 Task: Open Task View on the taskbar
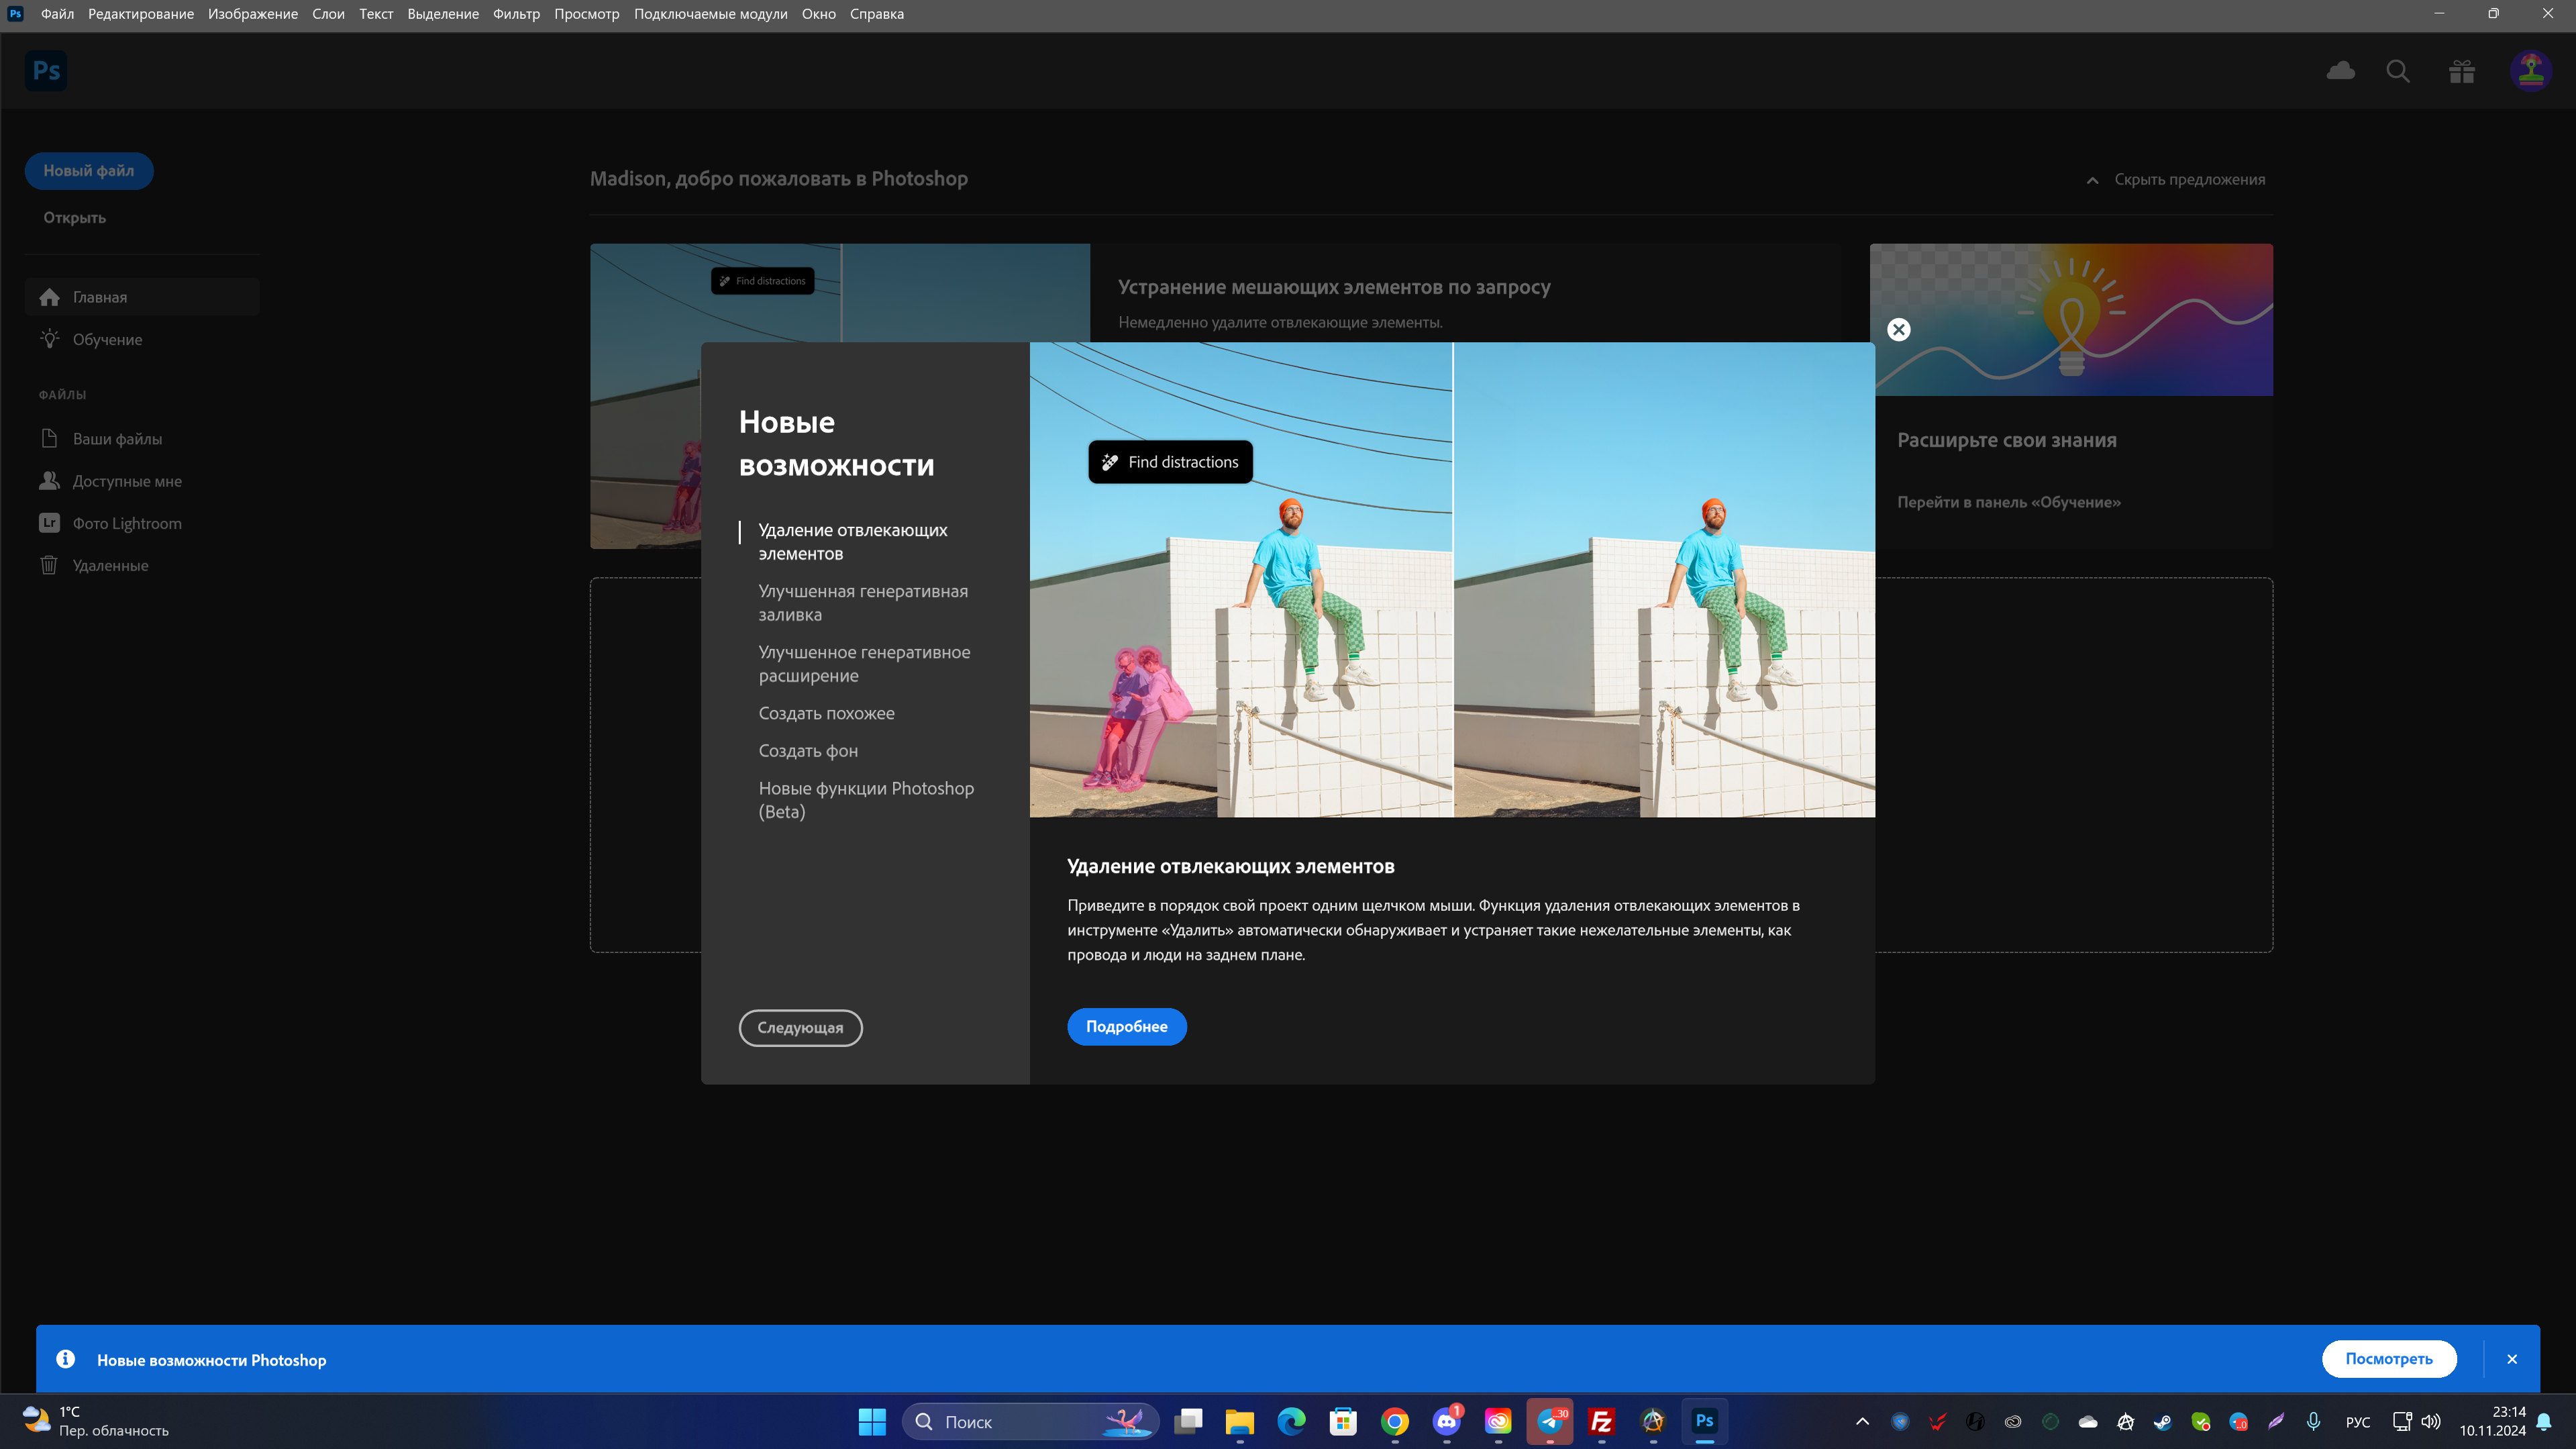1188,1421
